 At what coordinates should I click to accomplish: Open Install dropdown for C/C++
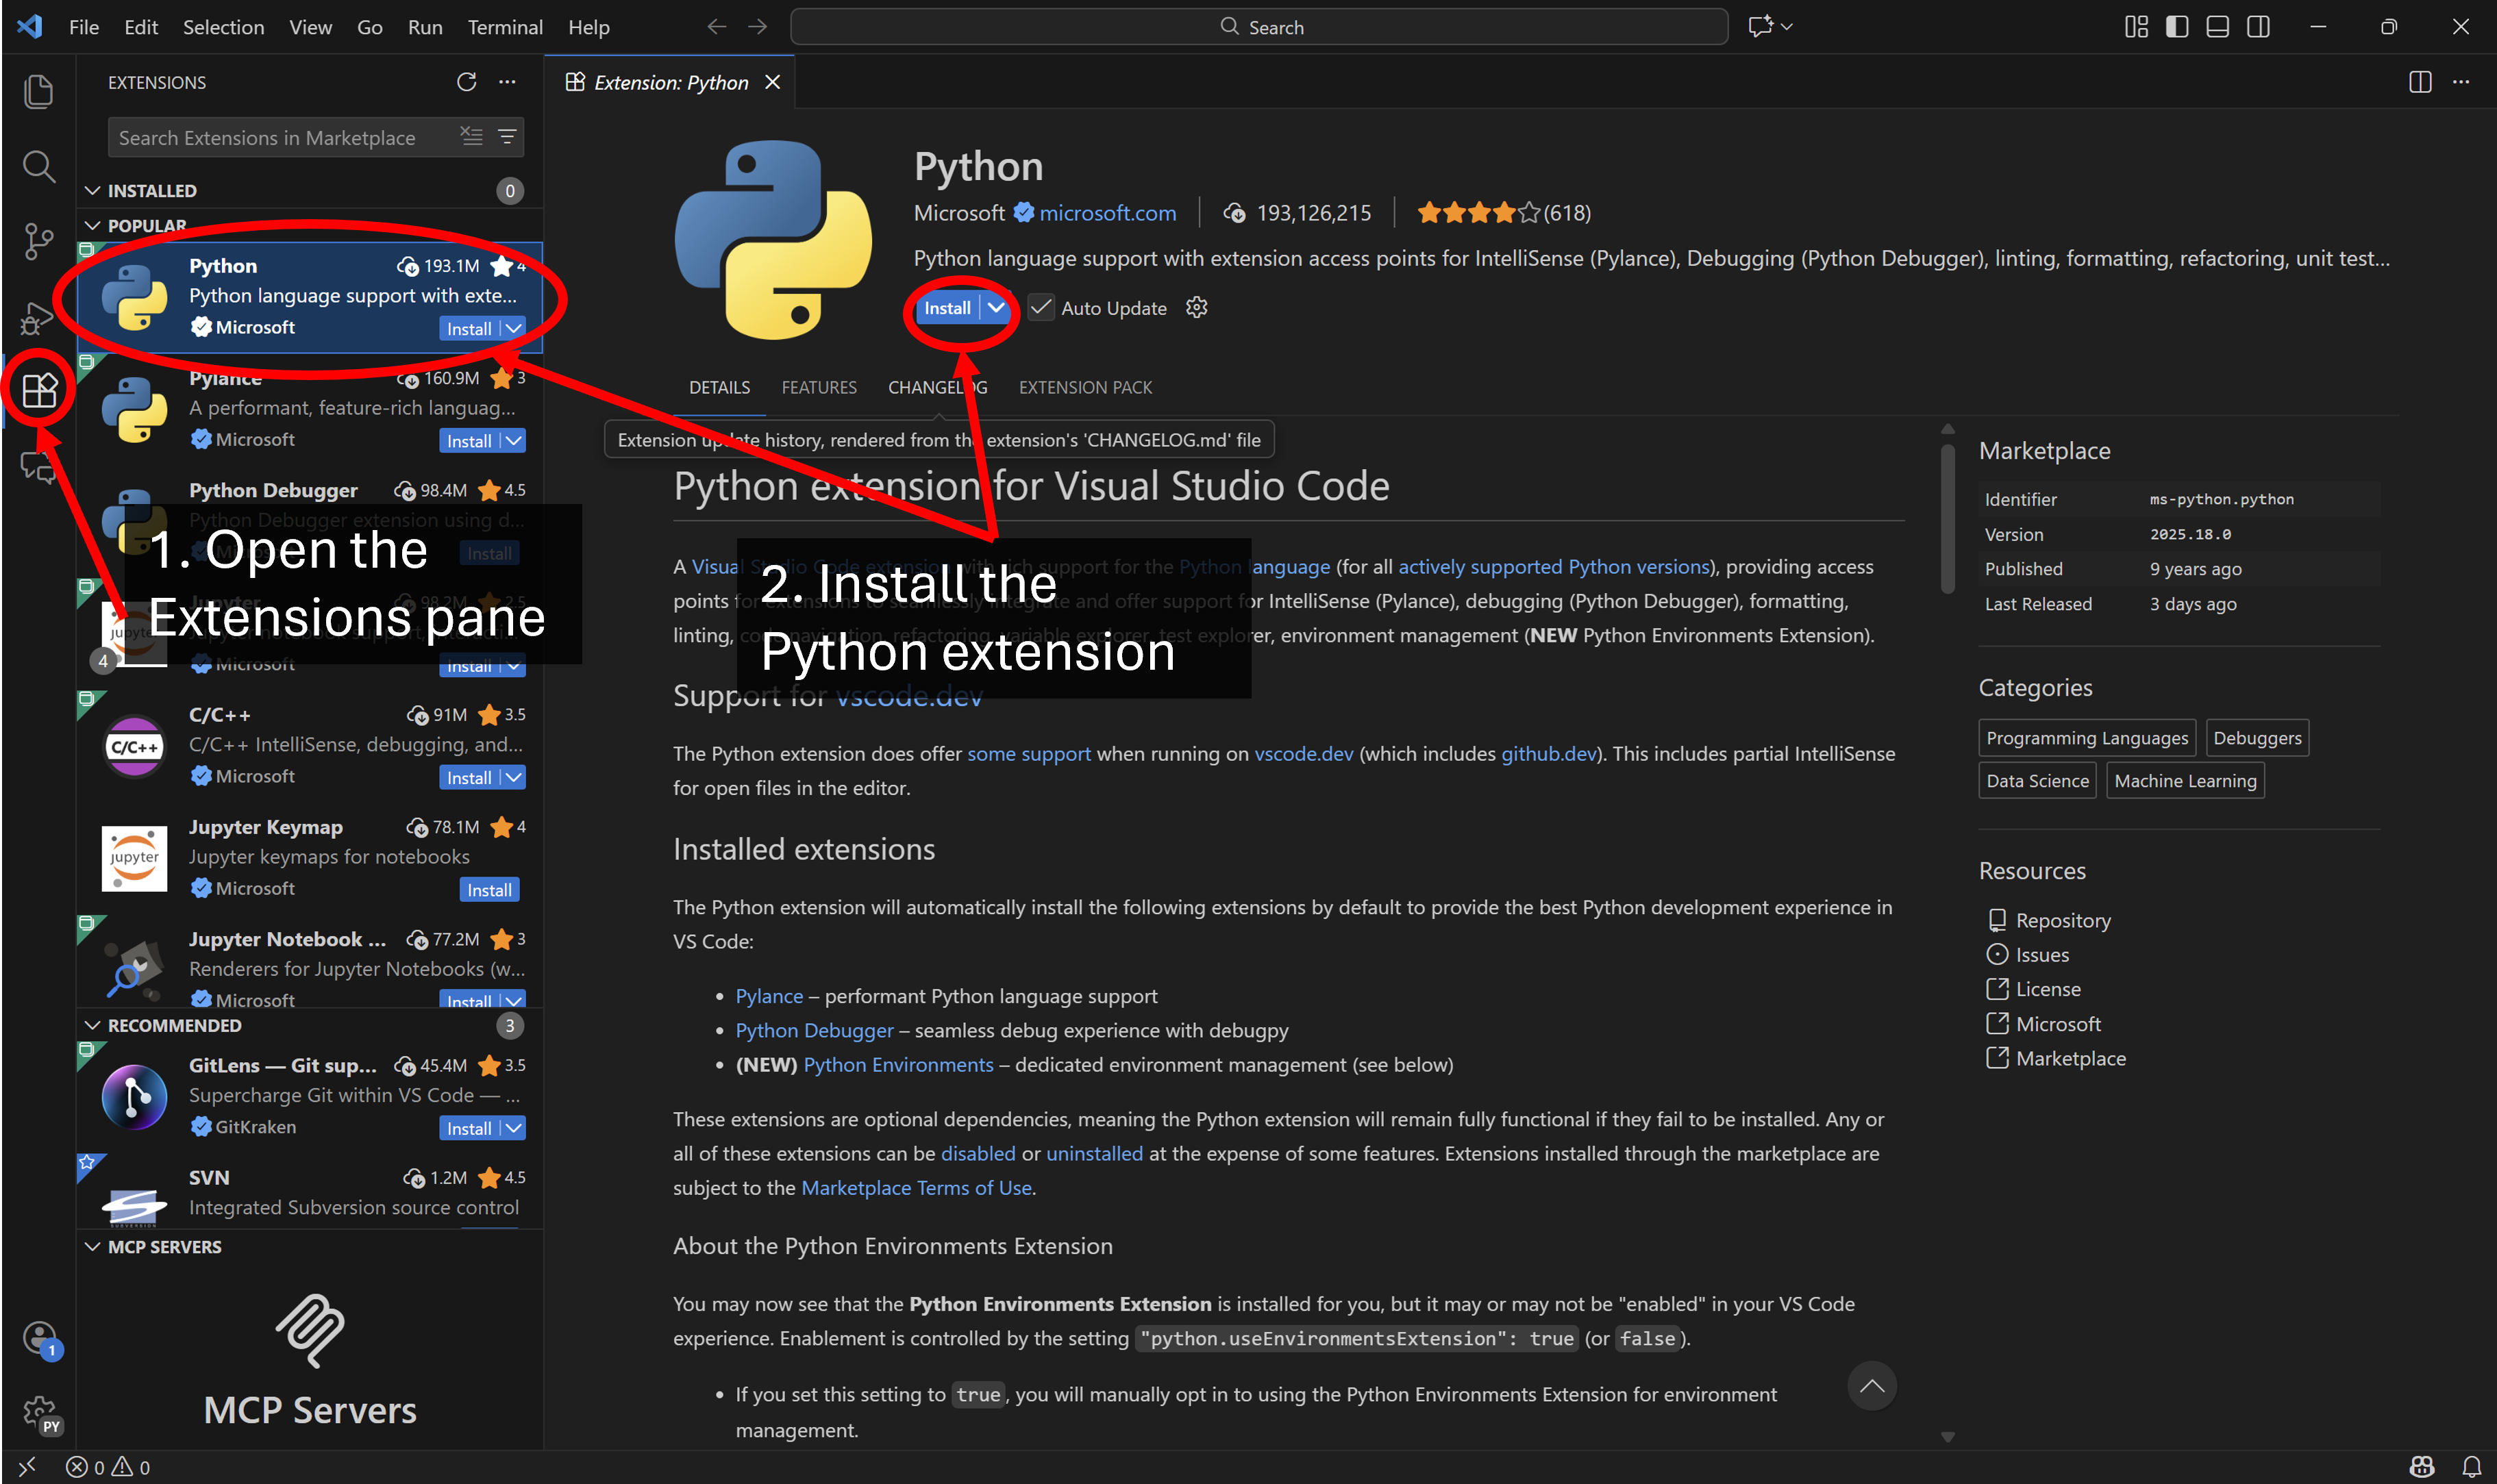(x=513, y=778)
